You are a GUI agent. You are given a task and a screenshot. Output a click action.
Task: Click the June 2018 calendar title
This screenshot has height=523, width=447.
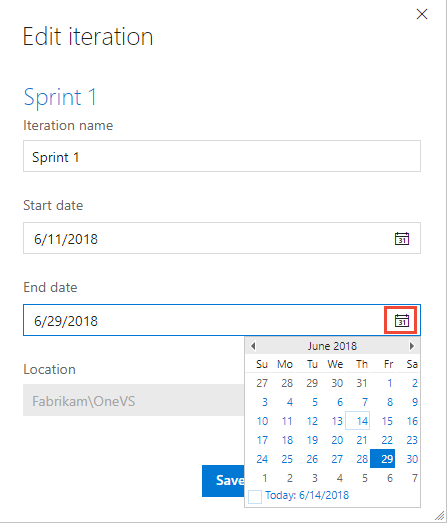[x=332, y=346]
